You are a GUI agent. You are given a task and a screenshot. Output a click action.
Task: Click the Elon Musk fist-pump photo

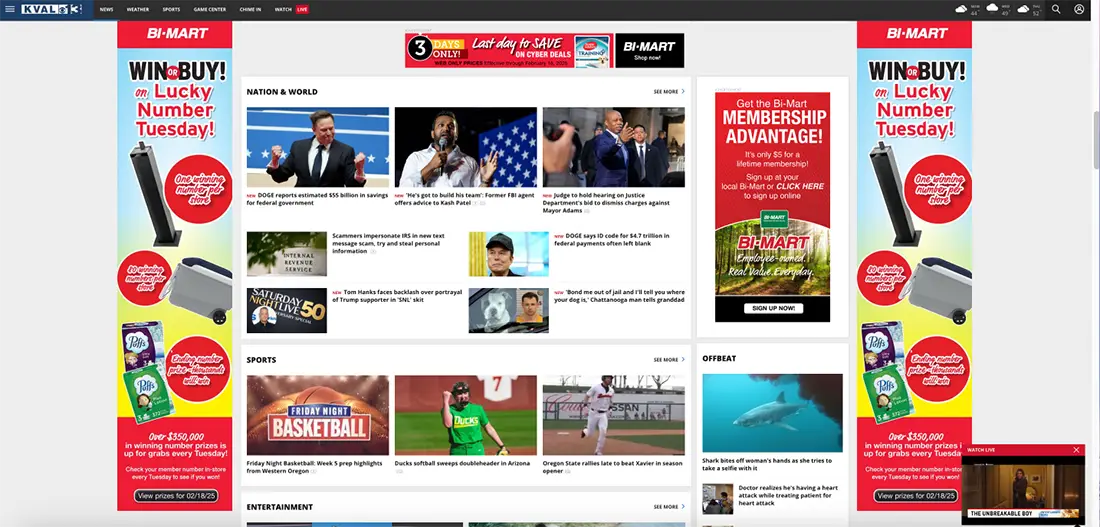pos(318,147)
